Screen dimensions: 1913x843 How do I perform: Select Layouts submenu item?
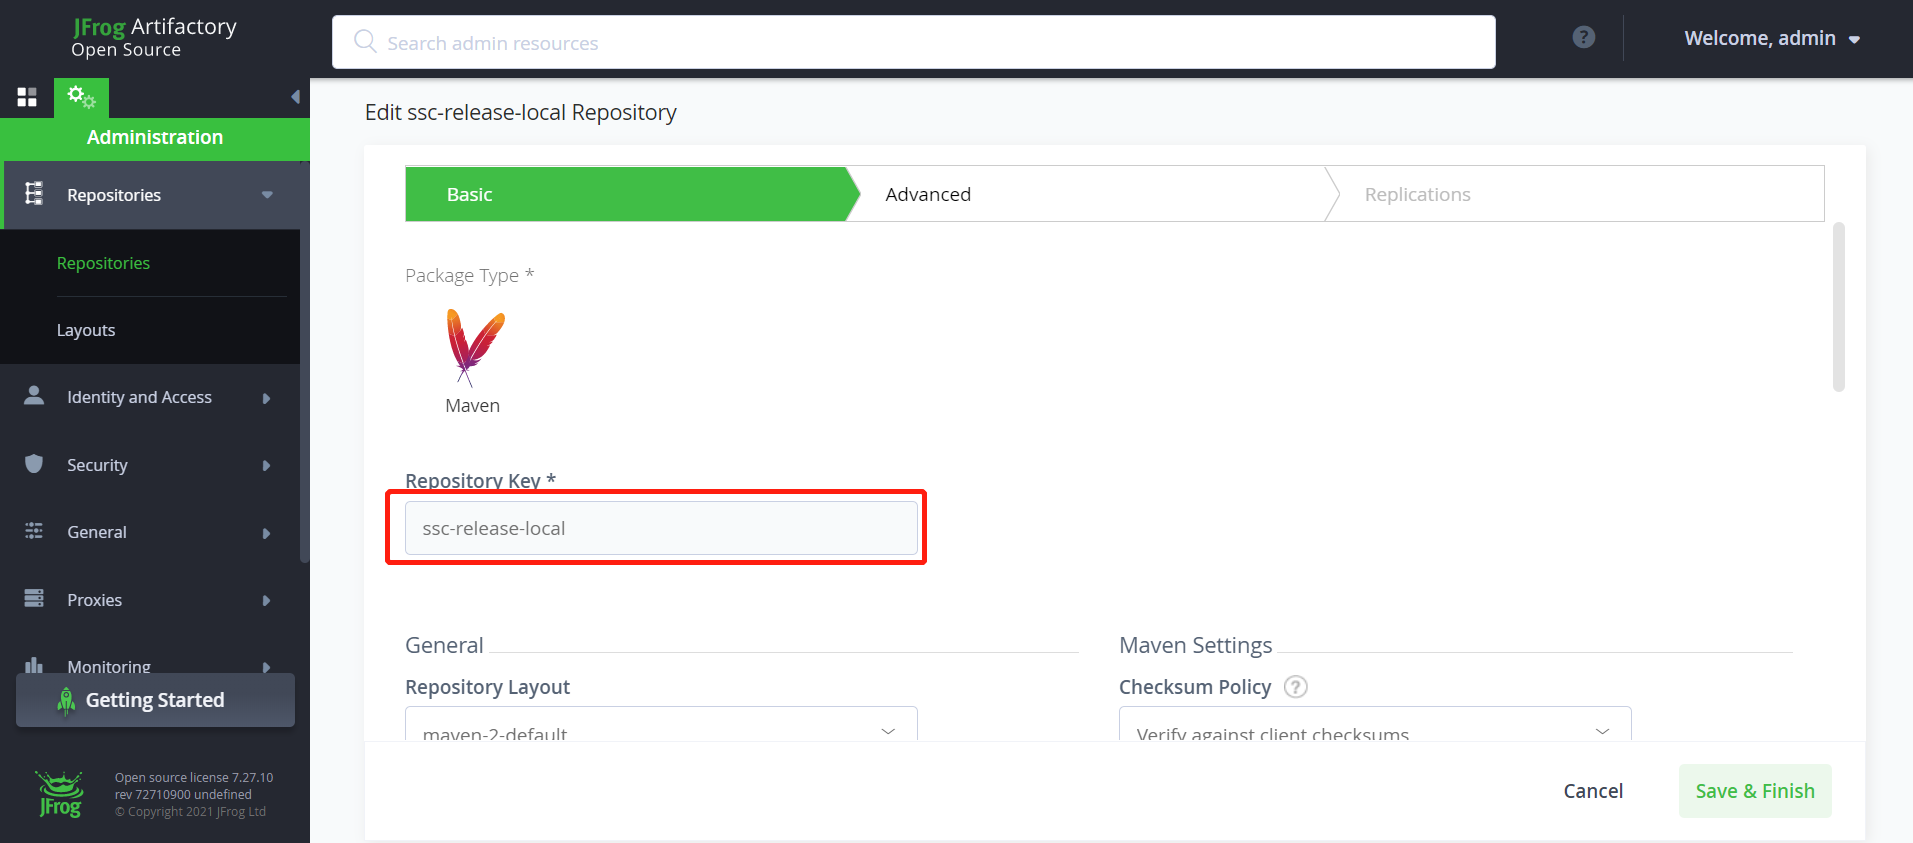(x=86, y=330)
